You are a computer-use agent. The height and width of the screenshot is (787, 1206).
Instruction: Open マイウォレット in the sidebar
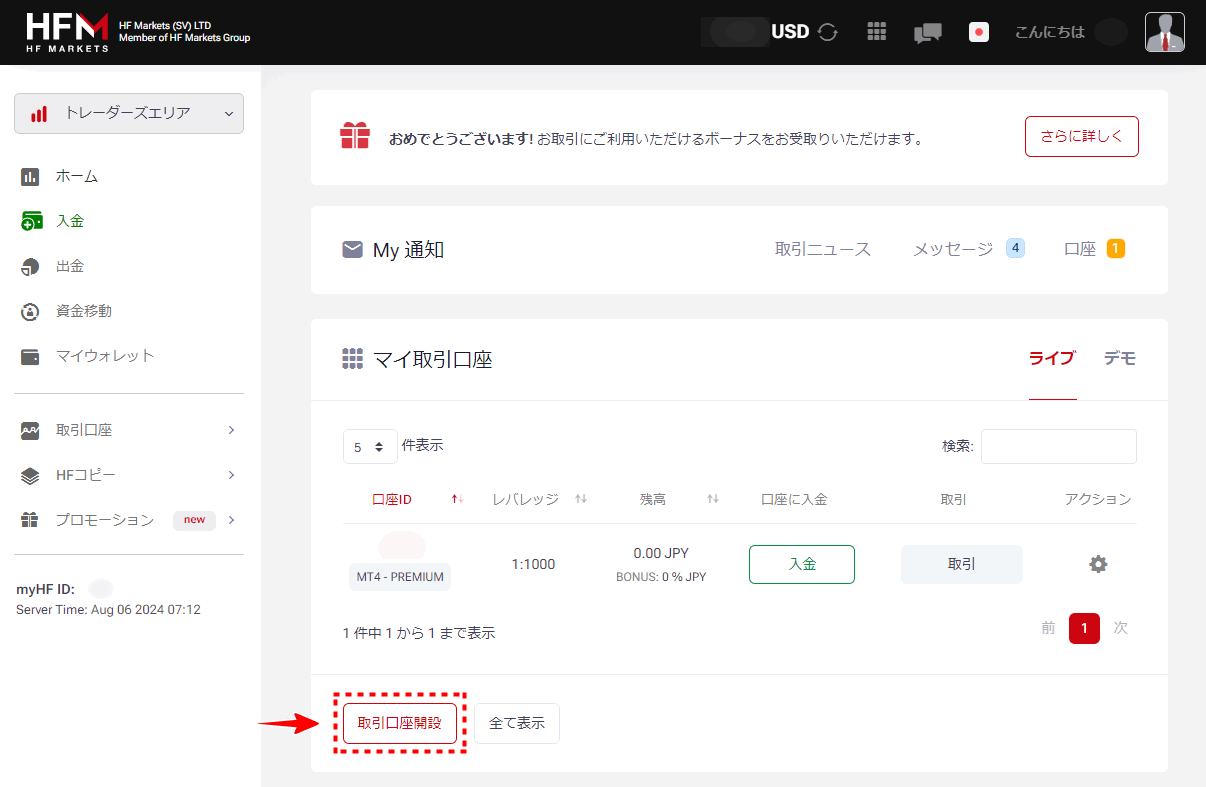coord(105,356)
